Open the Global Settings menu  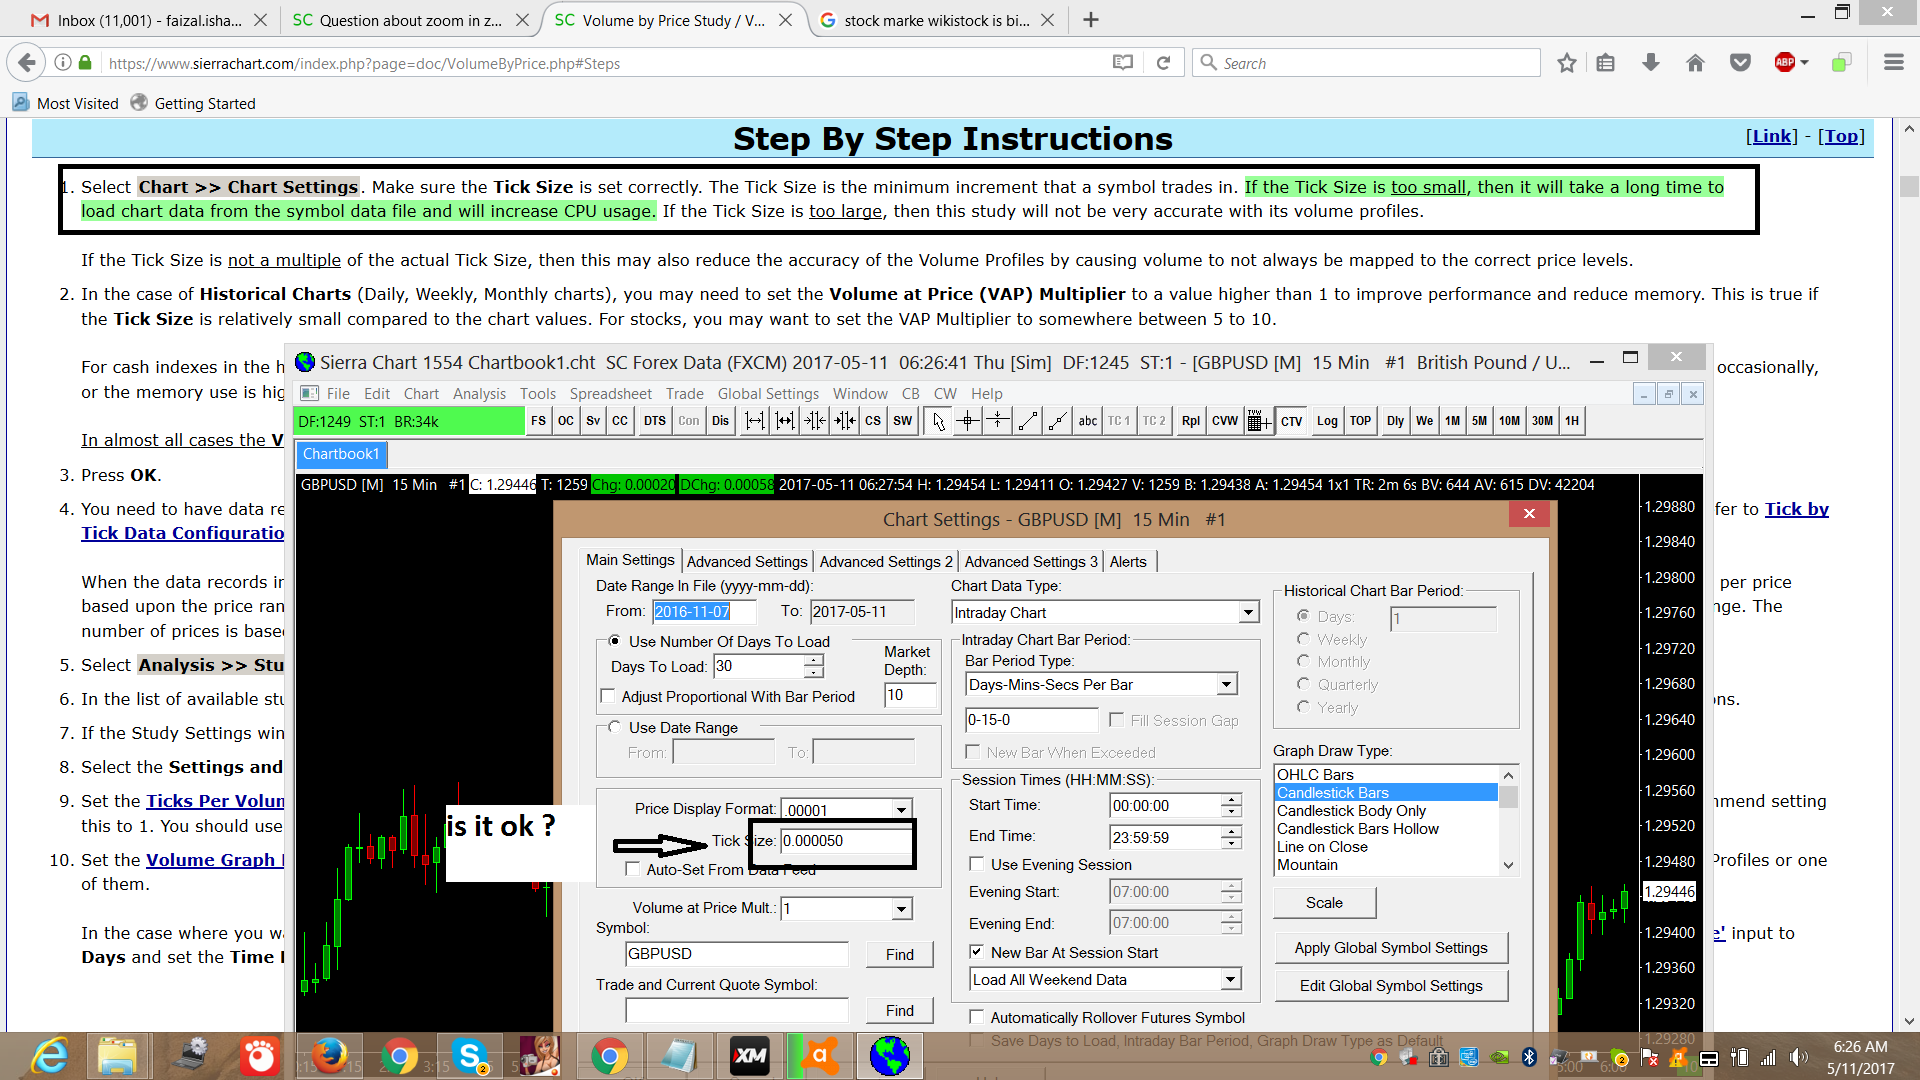[x=767, y=393]
